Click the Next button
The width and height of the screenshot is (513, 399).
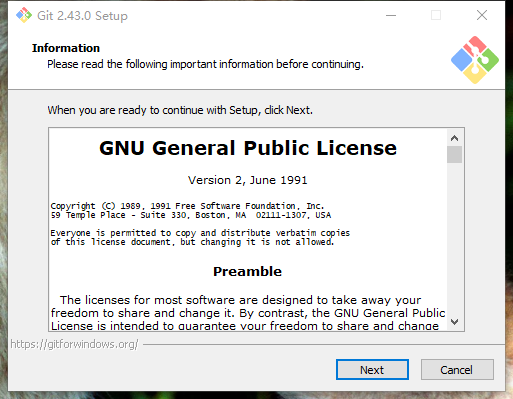click(372, 369)
